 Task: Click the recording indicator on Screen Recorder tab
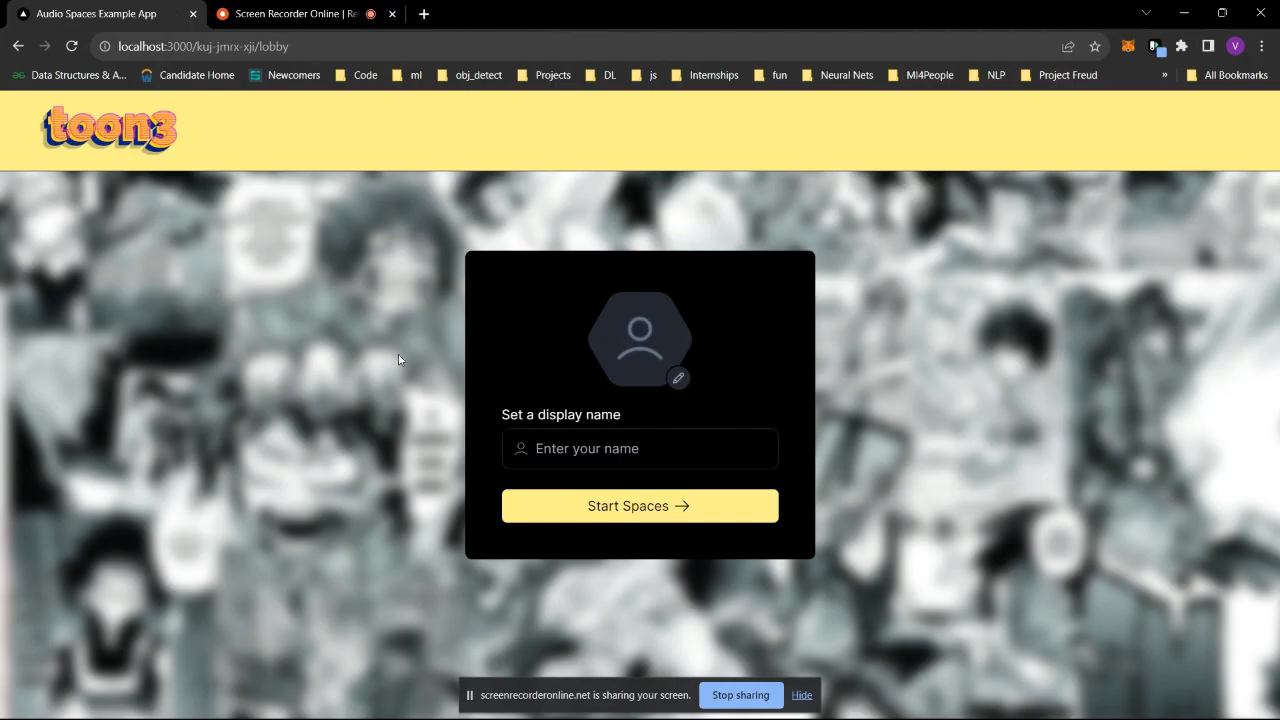click(371, 14)
